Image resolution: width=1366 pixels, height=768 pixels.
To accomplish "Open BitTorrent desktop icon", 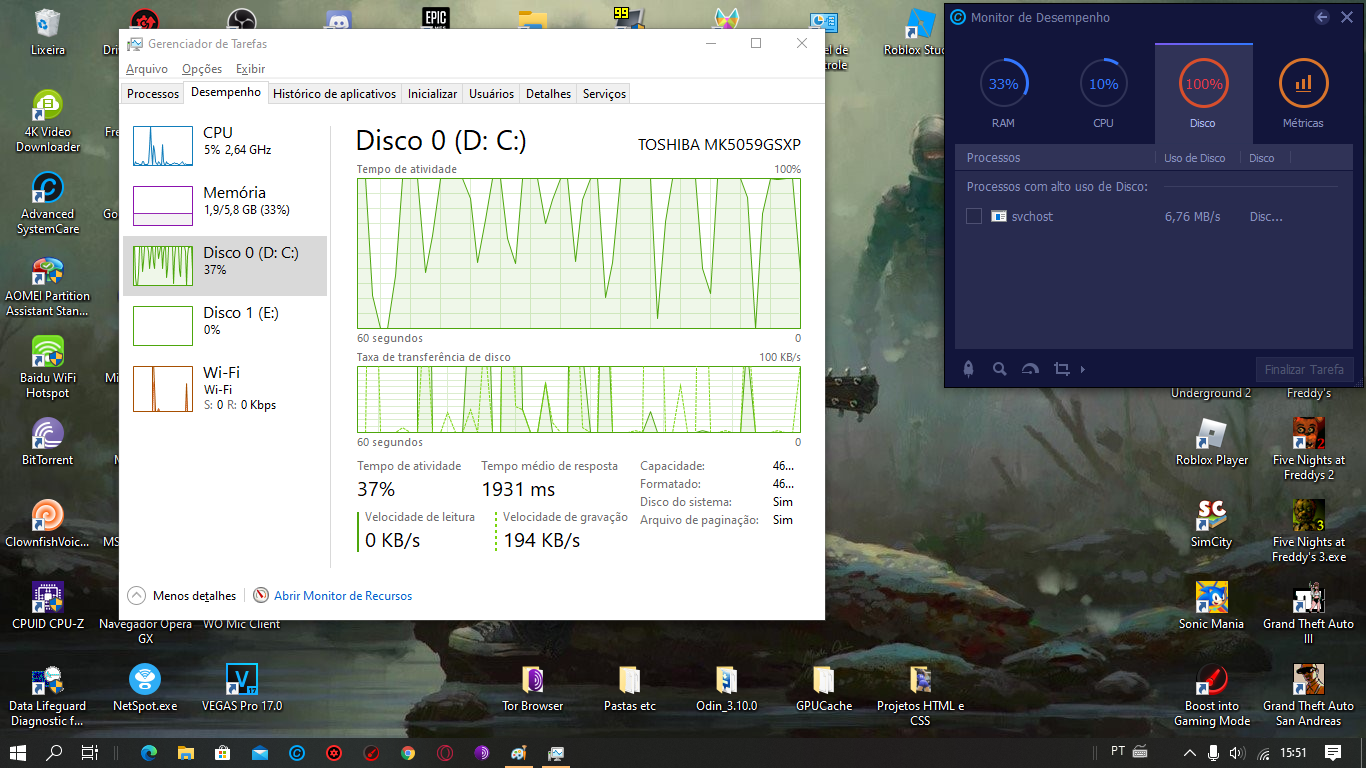I will (47, 442).
